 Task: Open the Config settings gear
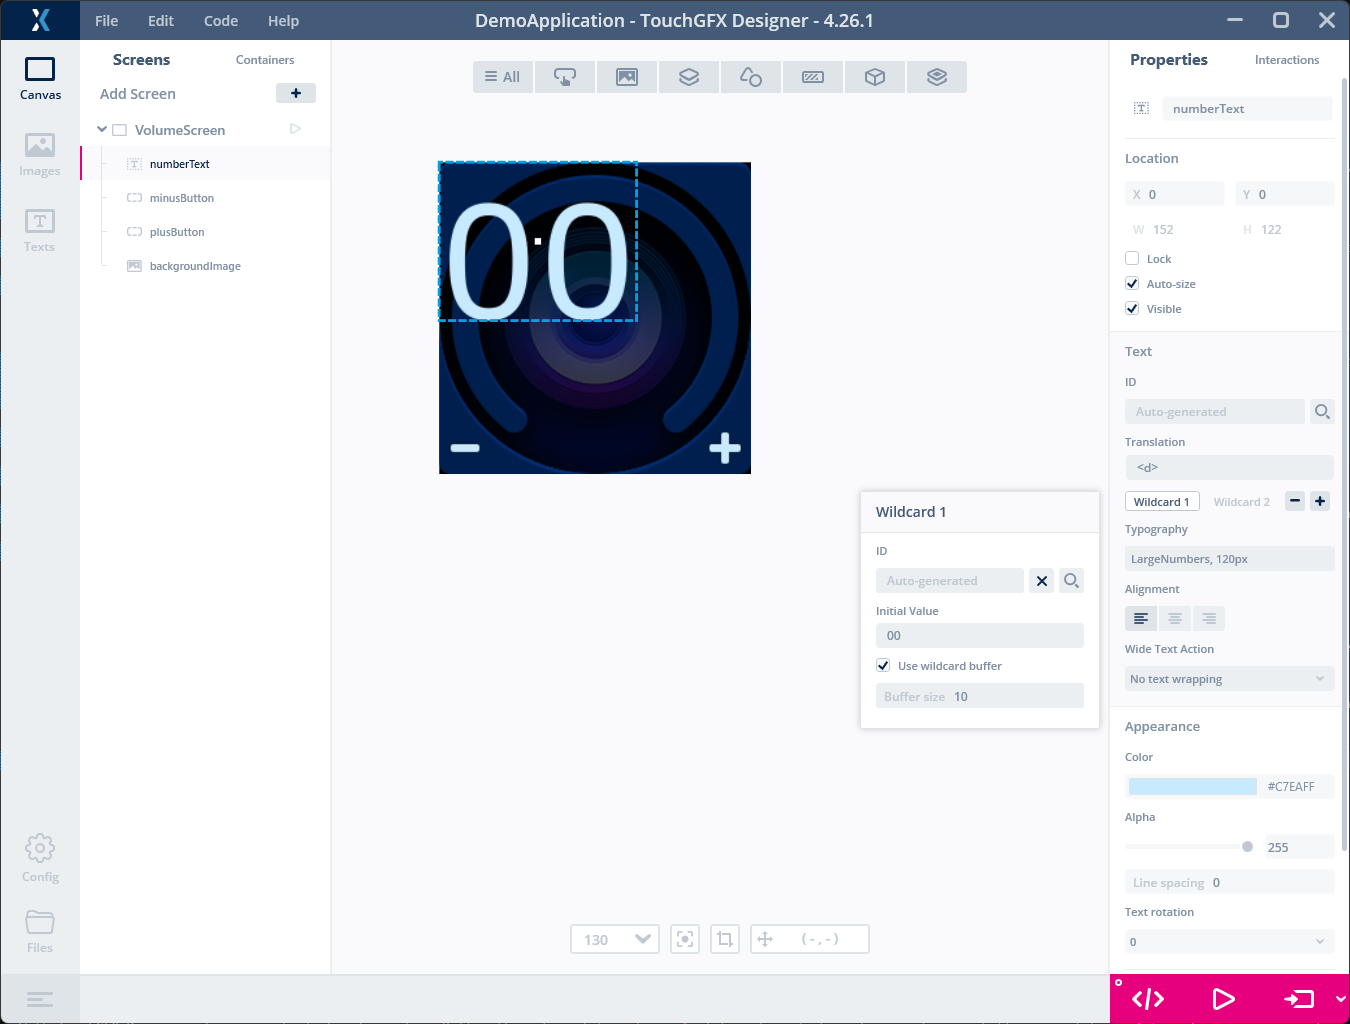click(40, 858)
